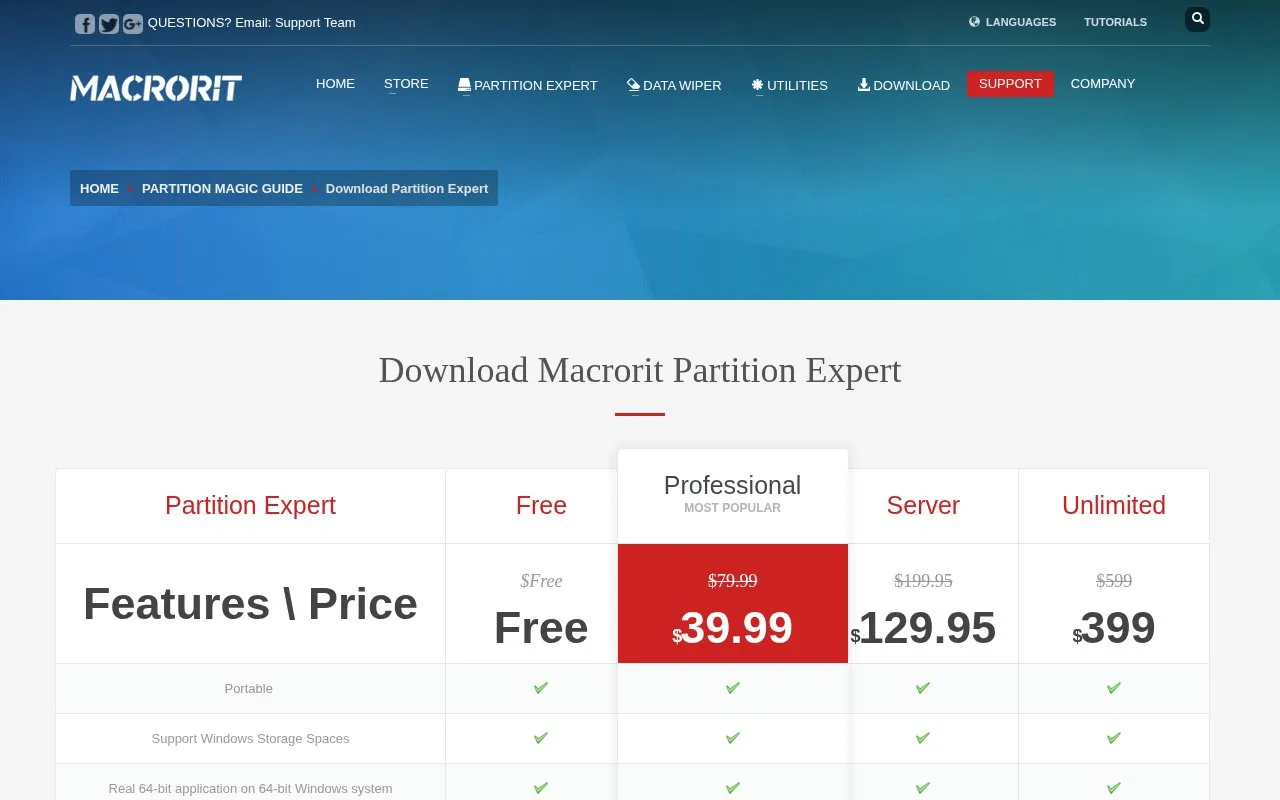This screenshot has width=1280, height=800.
Task: Click the gear icon beside Utilities
Action: point(758,85)
